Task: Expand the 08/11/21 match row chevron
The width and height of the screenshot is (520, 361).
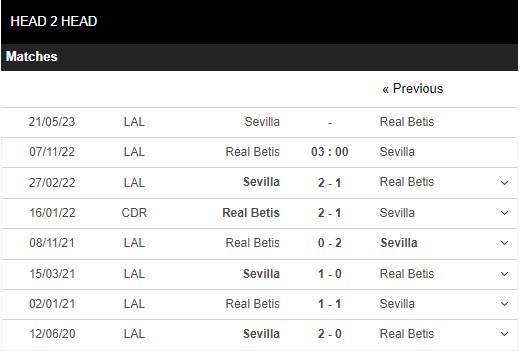Action: 504,243
